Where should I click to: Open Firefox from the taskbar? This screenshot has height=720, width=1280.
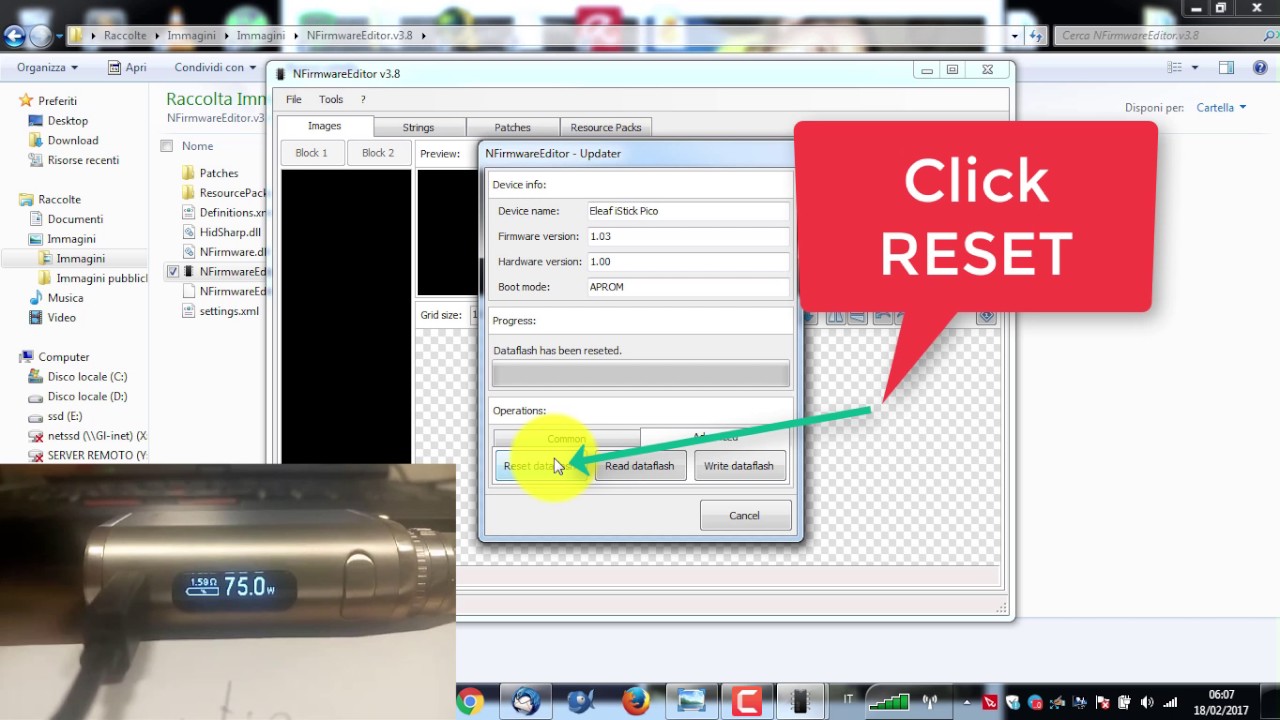pyautogui.click(x=636, y=702)
